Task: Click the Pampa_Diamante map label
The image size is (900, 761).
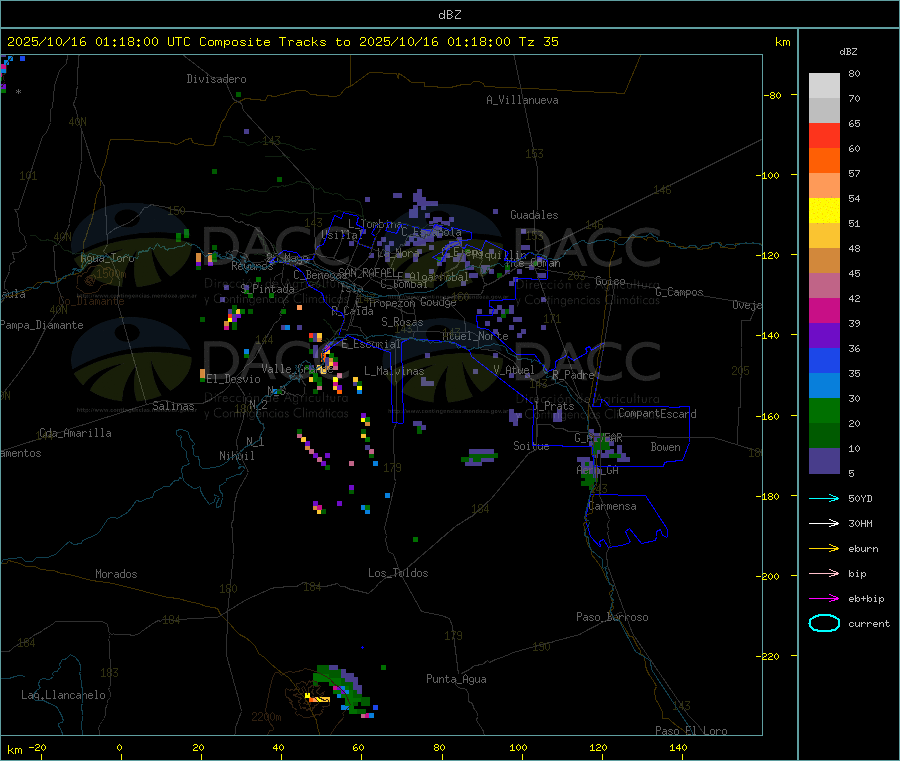Action: point(41,325)
